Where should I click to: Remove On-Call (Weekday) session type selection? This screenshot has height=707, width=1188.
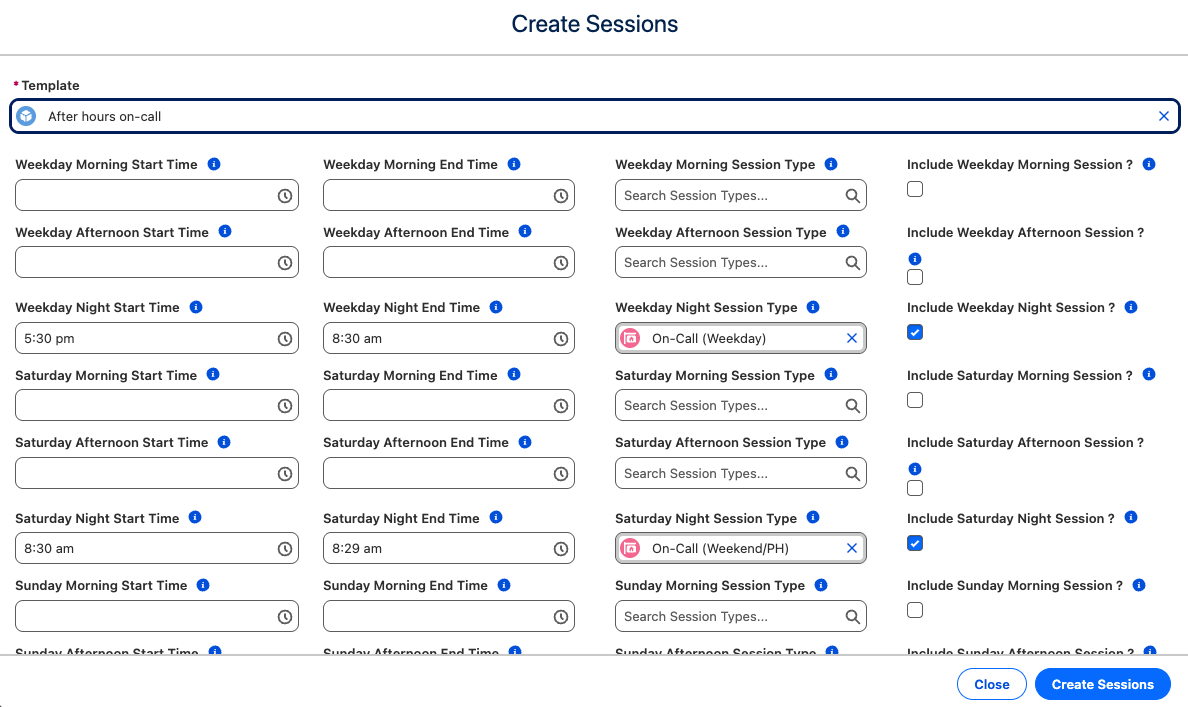pyautogui.click(x=852, y=339)
